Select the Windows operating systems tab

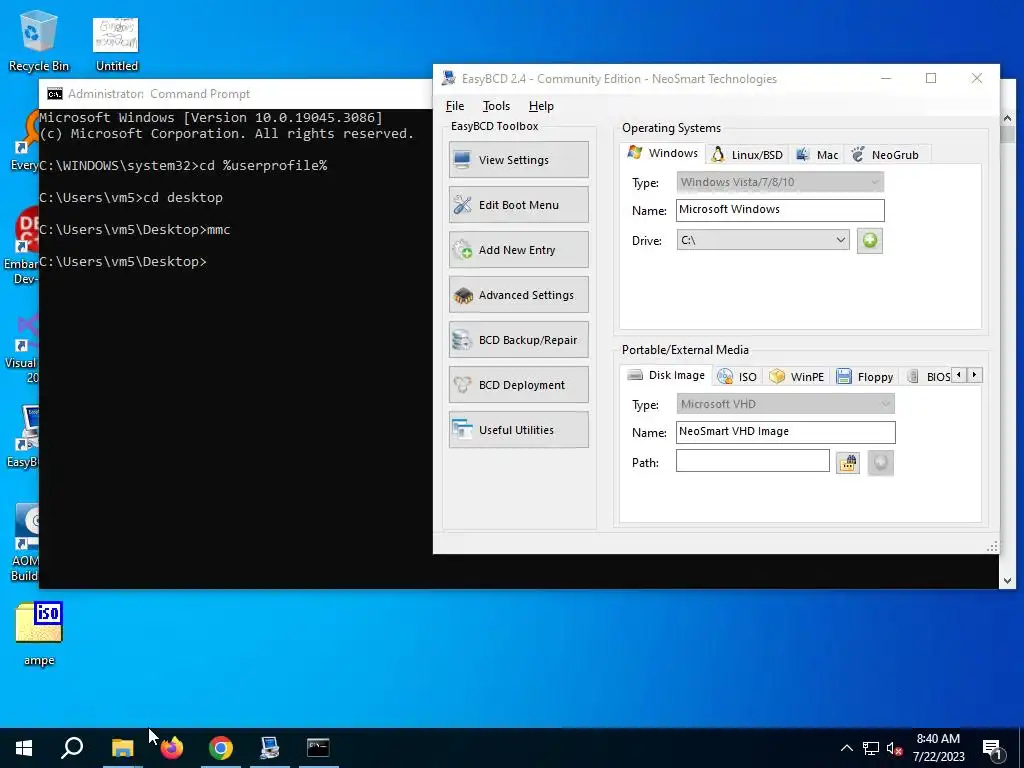(x=662, y=153)
